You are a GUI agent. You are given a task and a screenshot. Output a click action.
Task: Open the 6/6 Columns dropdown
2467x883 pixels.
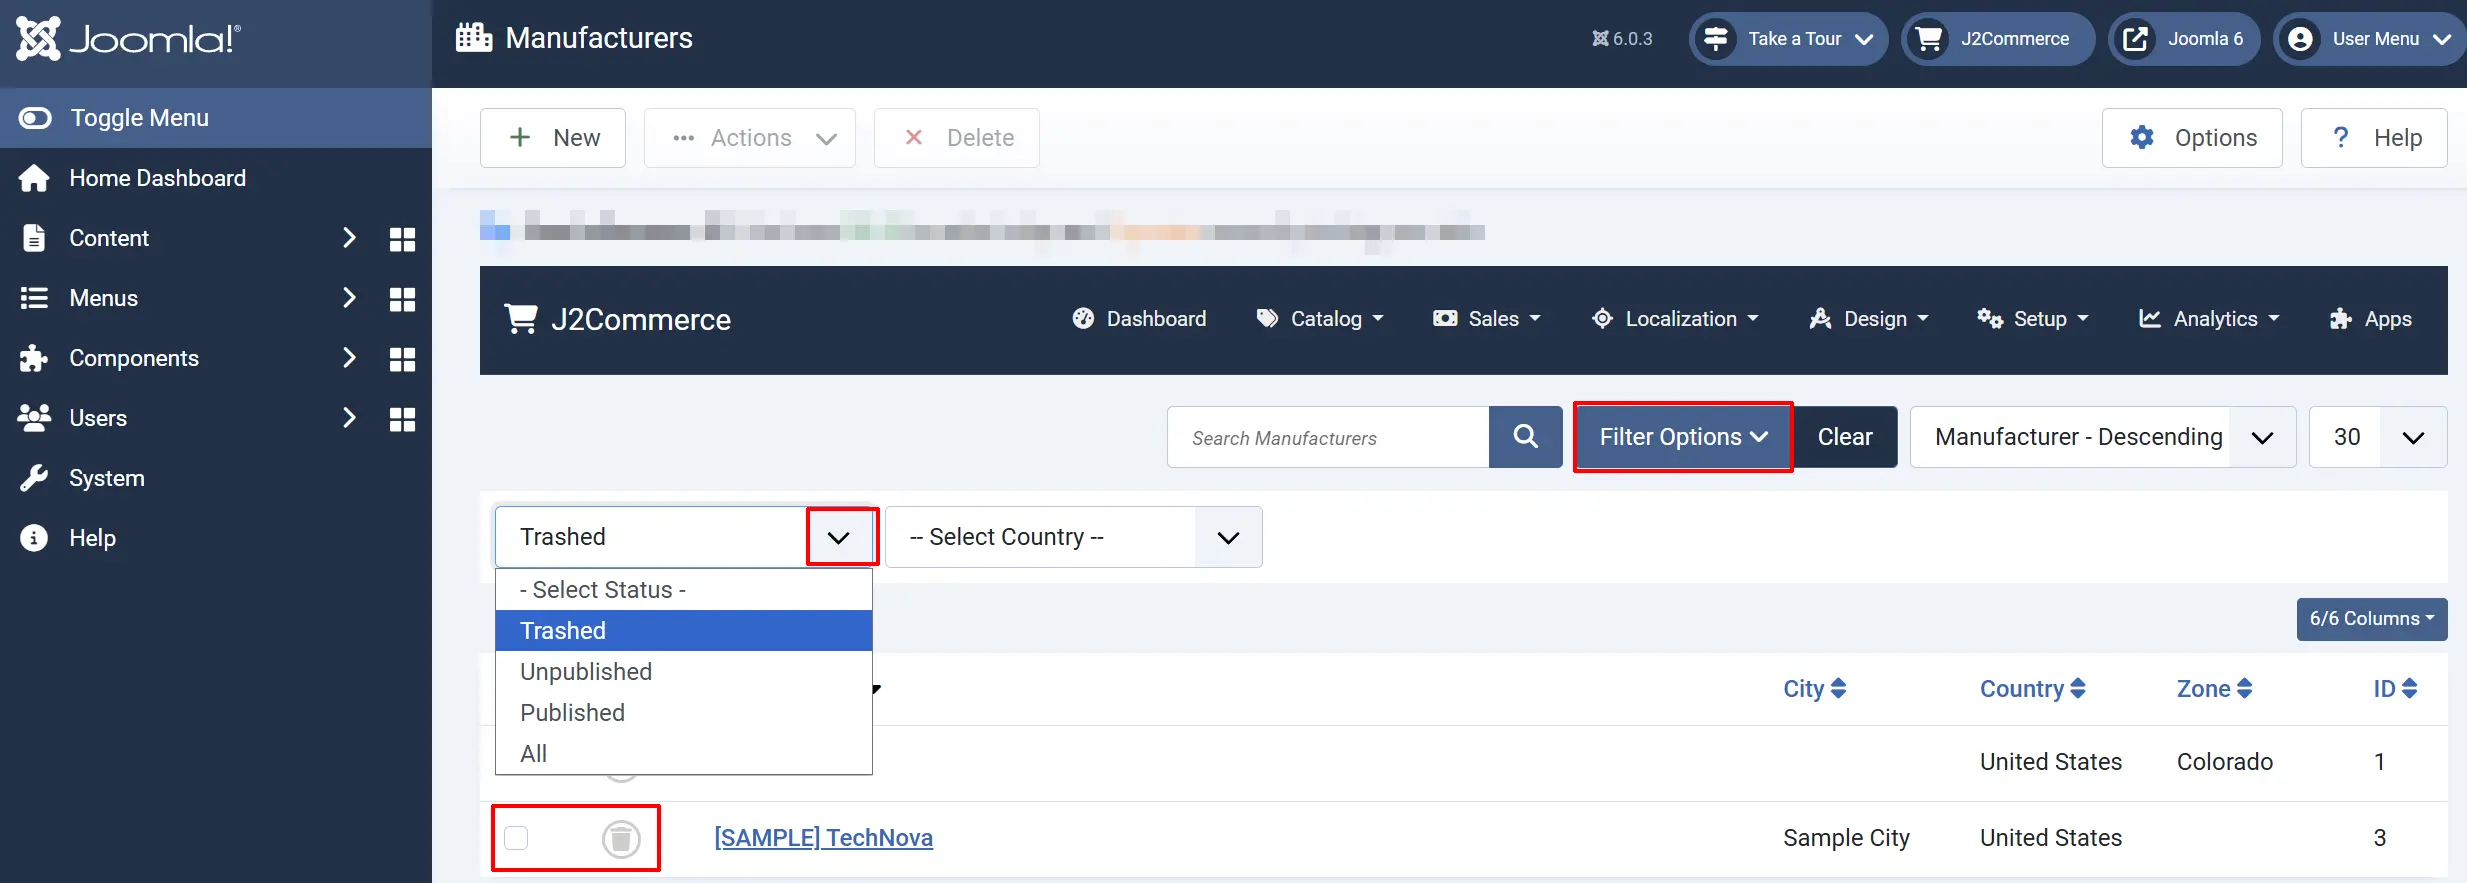2372,619
